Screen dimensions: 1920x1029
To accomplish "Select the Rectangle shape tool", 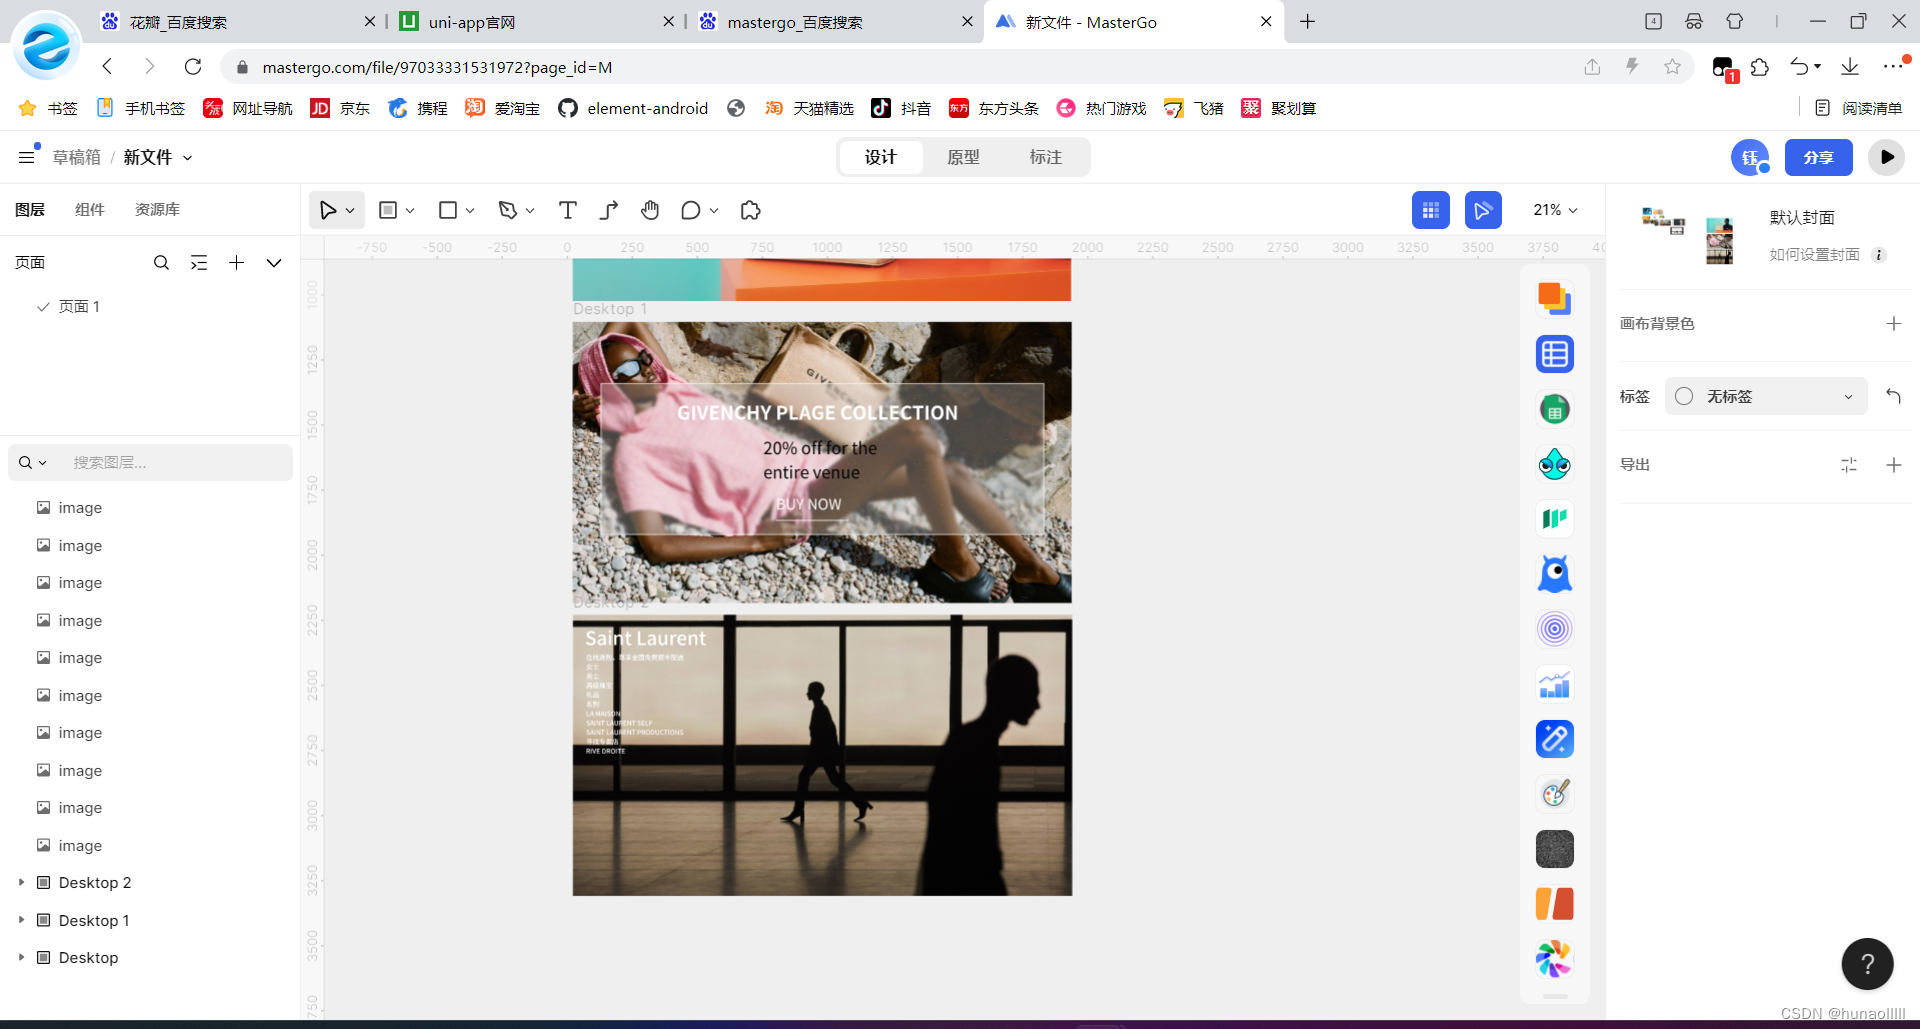I will (x=448, y=210).
